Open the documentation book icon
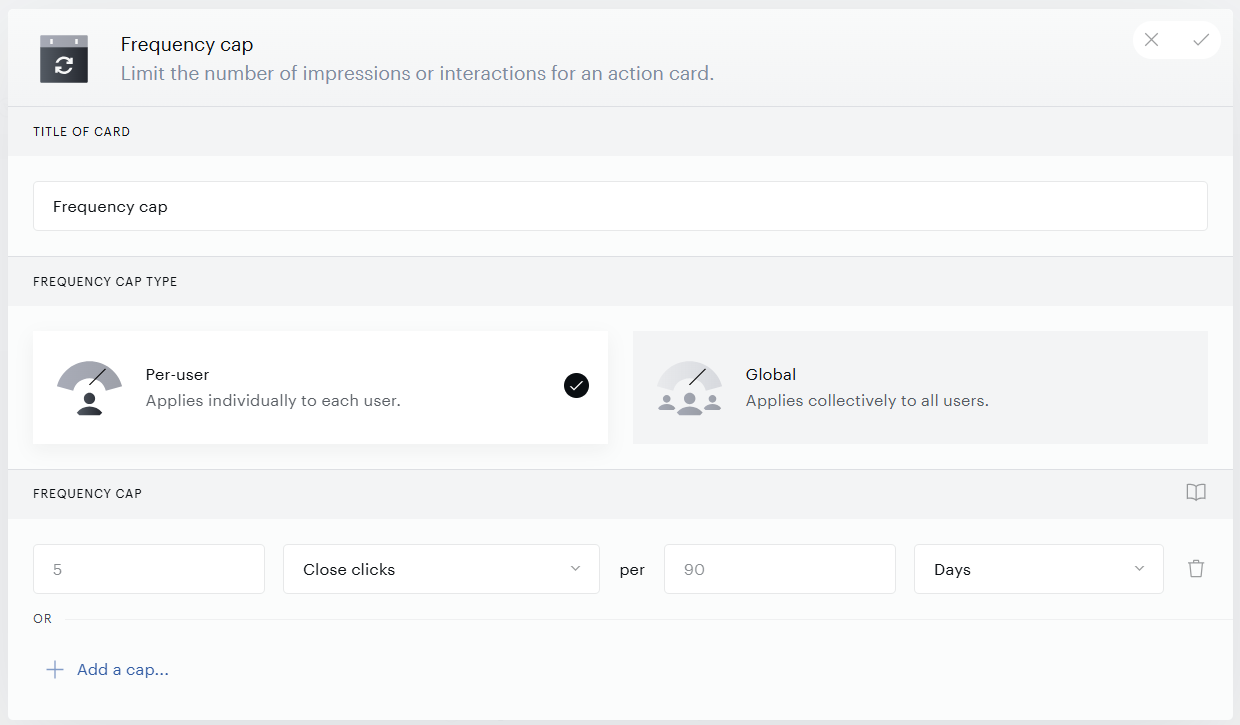The image size is (1240, 725). tap(1196, 493)
